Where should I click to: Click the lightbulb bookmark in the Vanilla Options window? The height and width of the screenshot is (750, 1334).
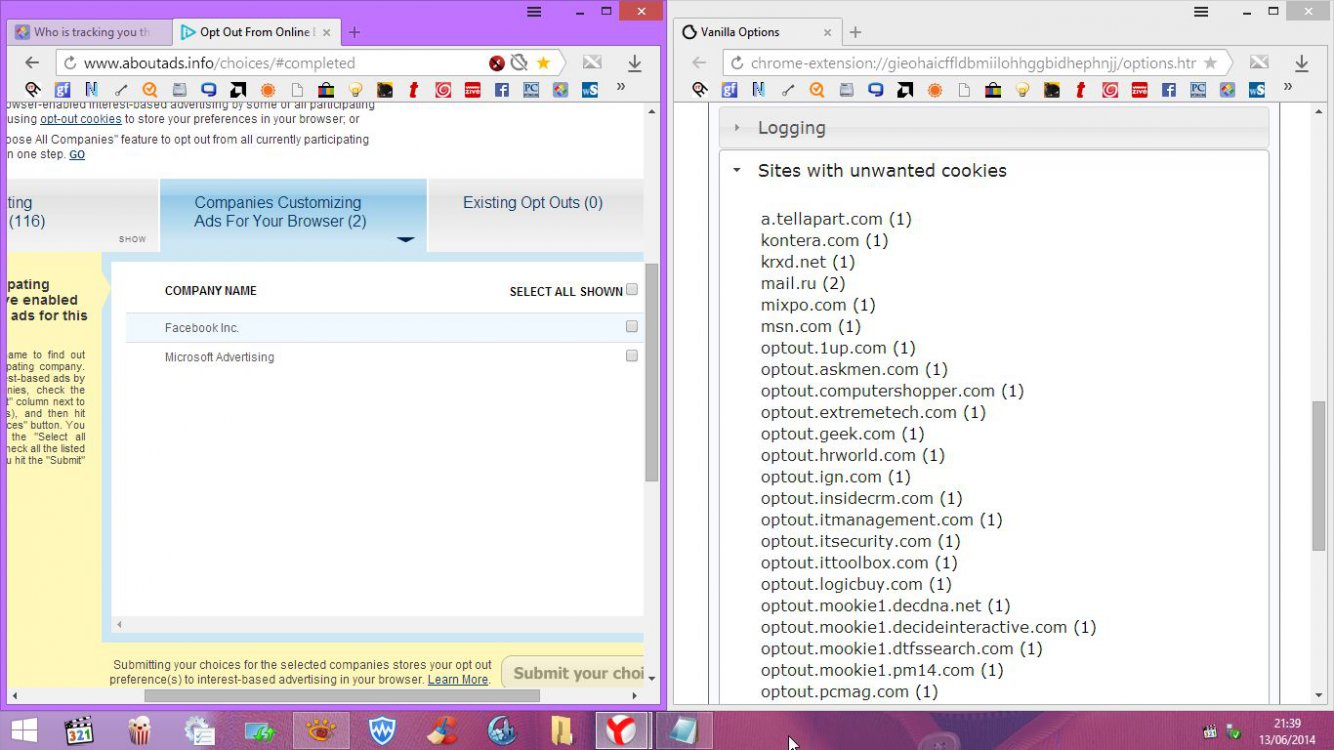coord(1022,90)
